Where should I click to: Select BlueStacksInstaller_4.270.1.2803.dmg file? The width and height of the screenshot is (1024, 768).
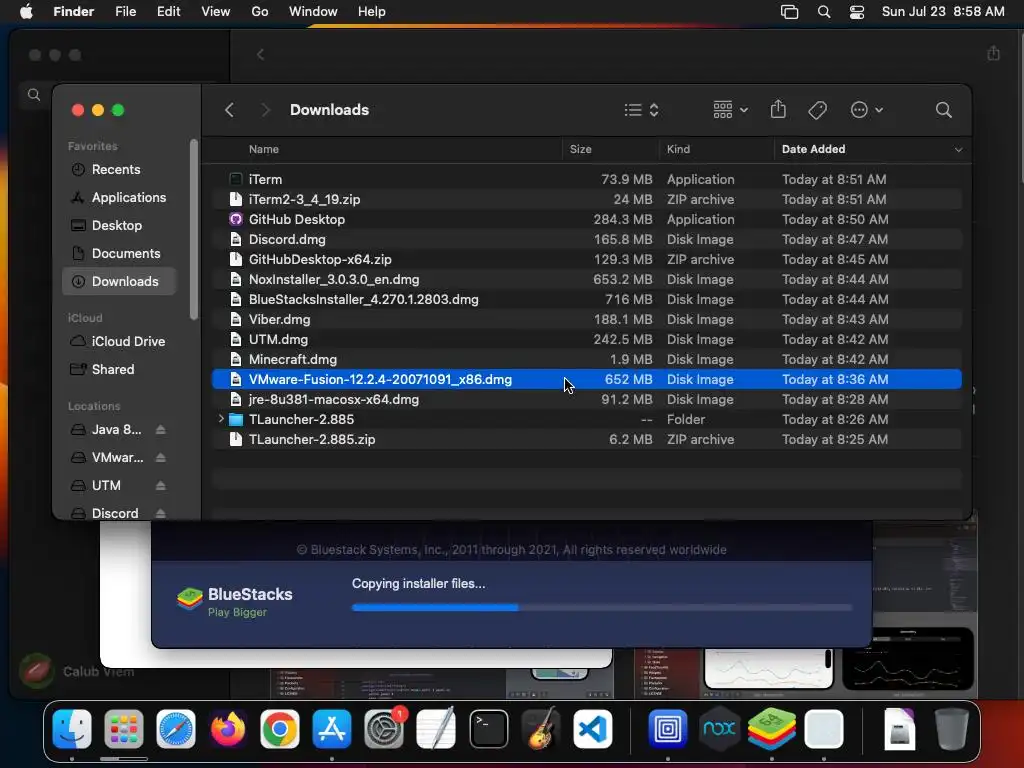586,300
